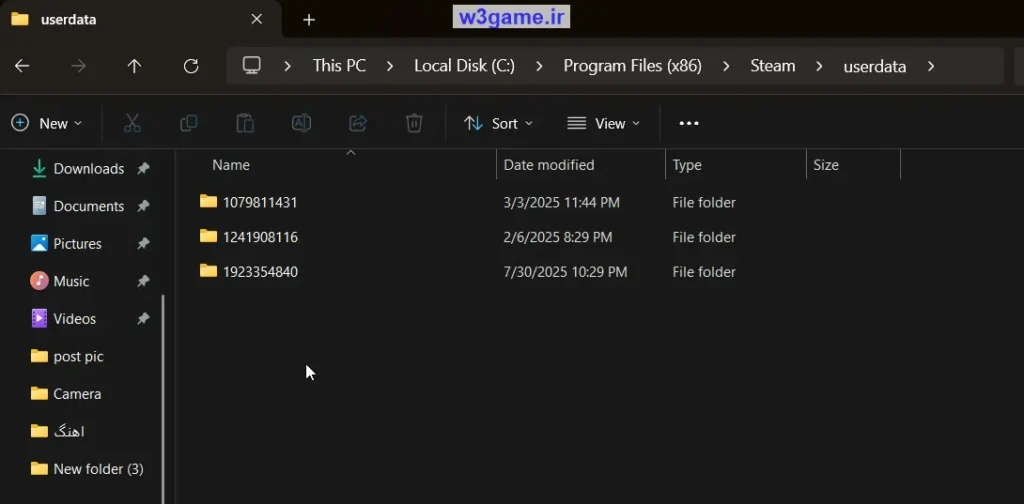The width and height of the screenshot is (1024, 504).
Task: Click the forward navigation arrow
Action: click(x=78, y=66)
